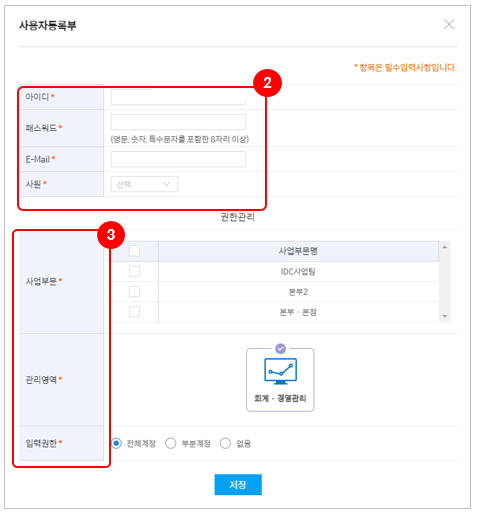Click the scroll down arrow in 사업부문 list

click(x=444, y=316)
